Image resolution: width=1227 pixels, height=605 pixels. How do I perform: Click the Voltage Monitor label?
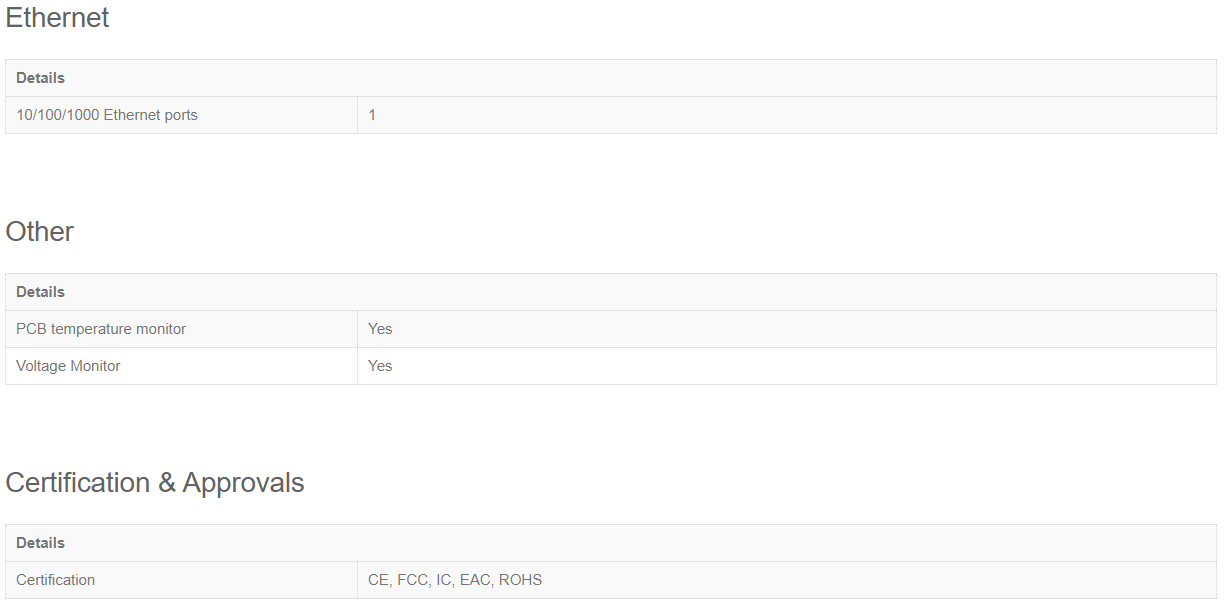68,366
